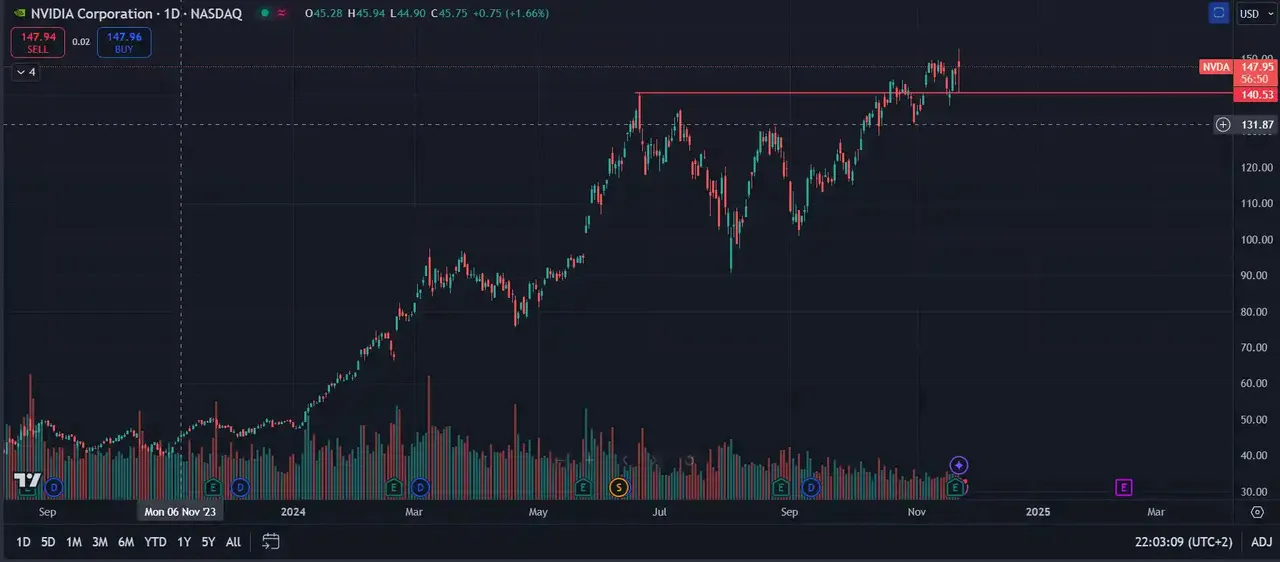Open the green E earnings marker after Nov 2024
The width and height of the screenshot is (1280, 562).
coord(957,487)
